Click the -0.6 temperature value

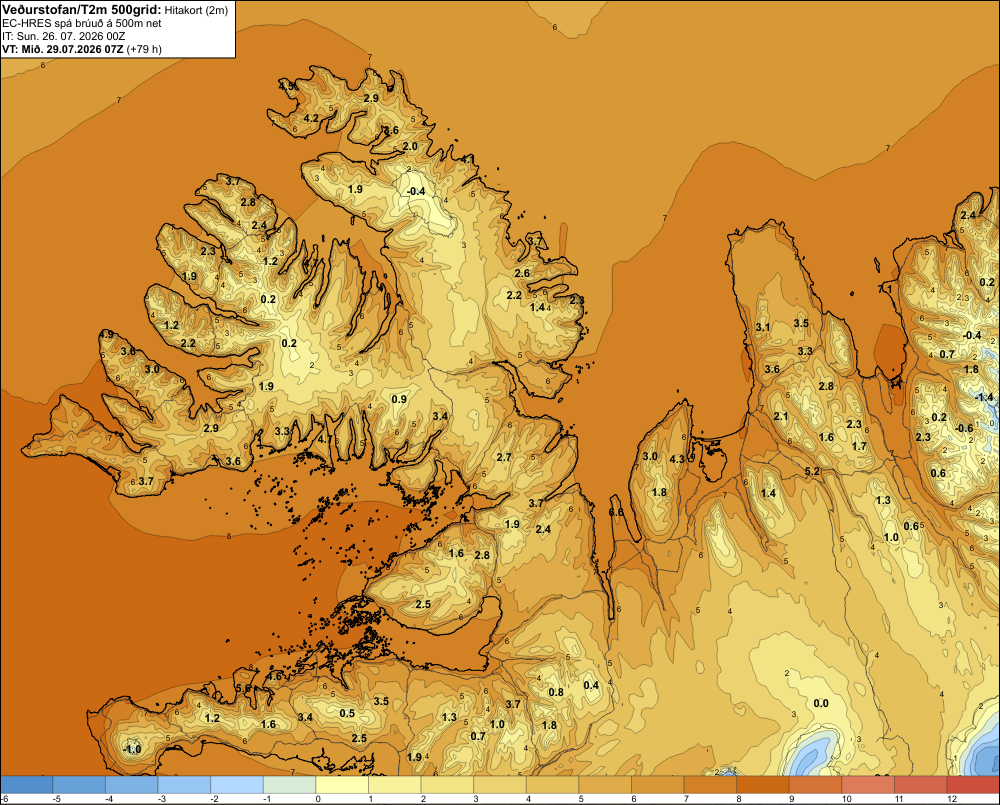pyautogui.click(x=964, y=429)
